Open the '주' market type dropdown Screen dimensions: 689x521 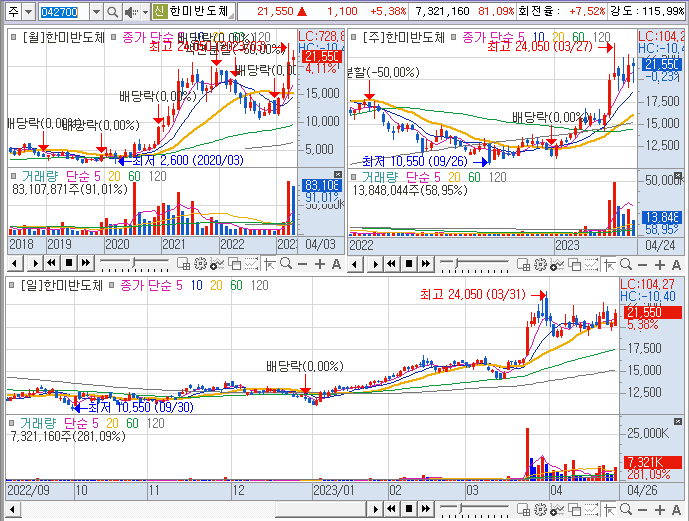(x=29, y=12)
